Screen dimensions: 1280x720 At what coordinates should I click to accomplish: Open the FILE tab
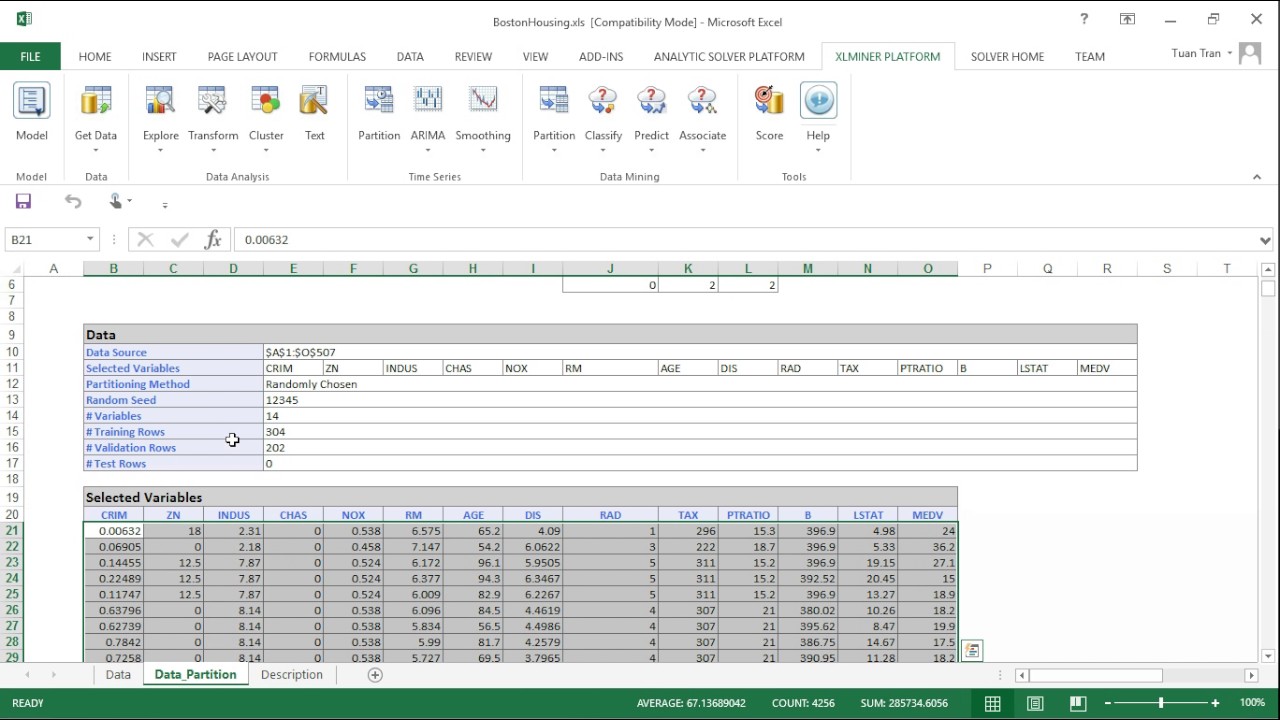(x=30, y=57)
